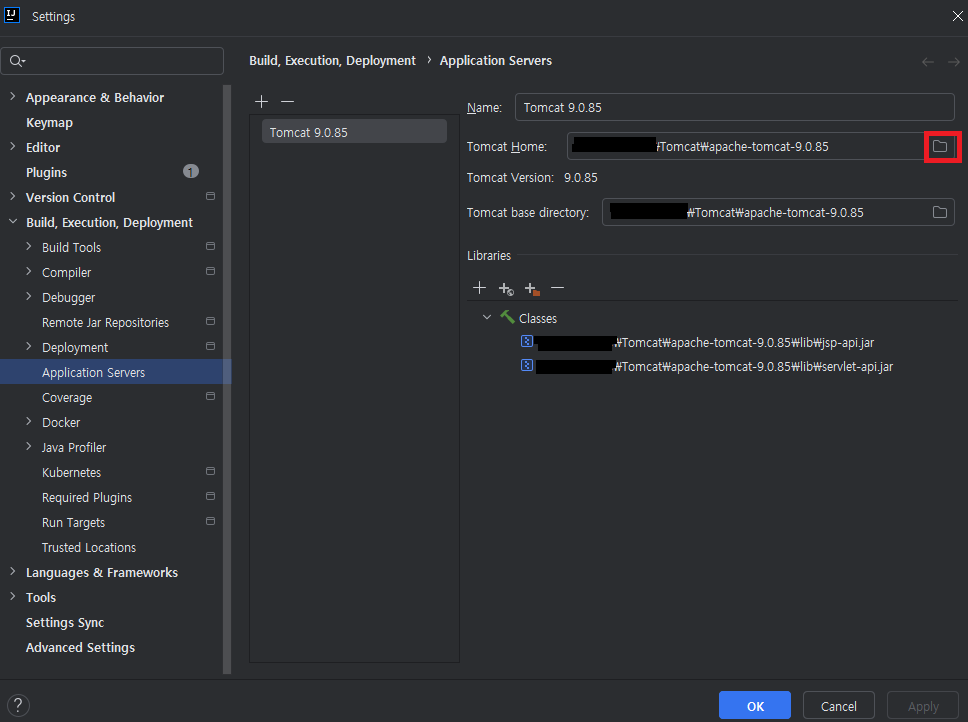Open the Plugins settings page
Viewport: 968px width, 722px height.
point(46,172)
